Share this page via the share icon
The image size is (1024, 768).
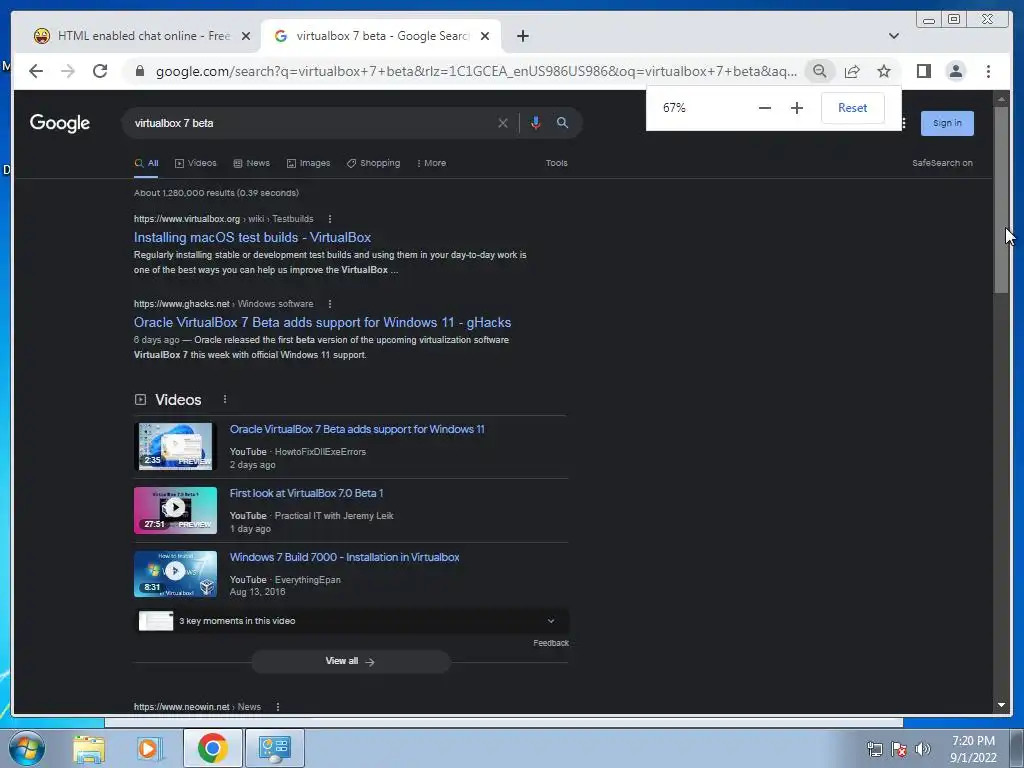[852, 71]
